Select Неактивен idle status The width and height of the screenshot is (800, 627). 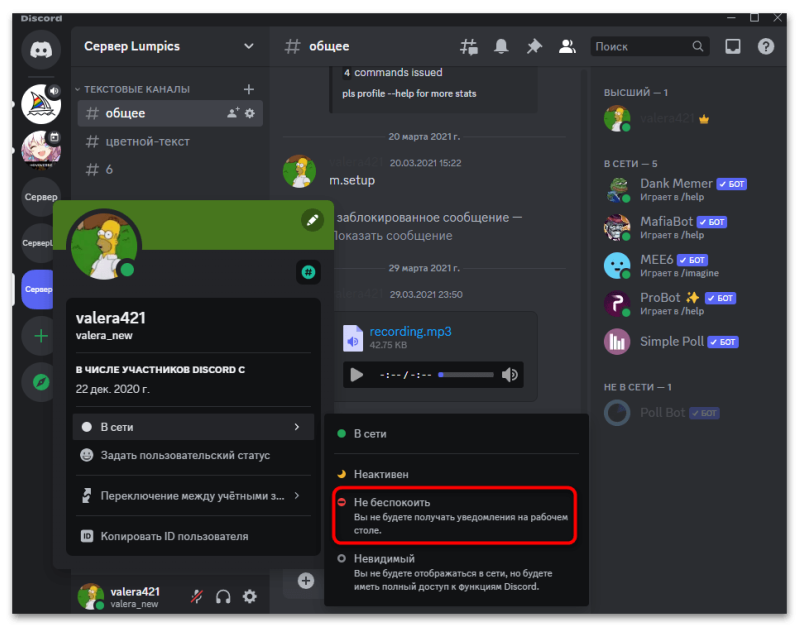click(456, 474)
